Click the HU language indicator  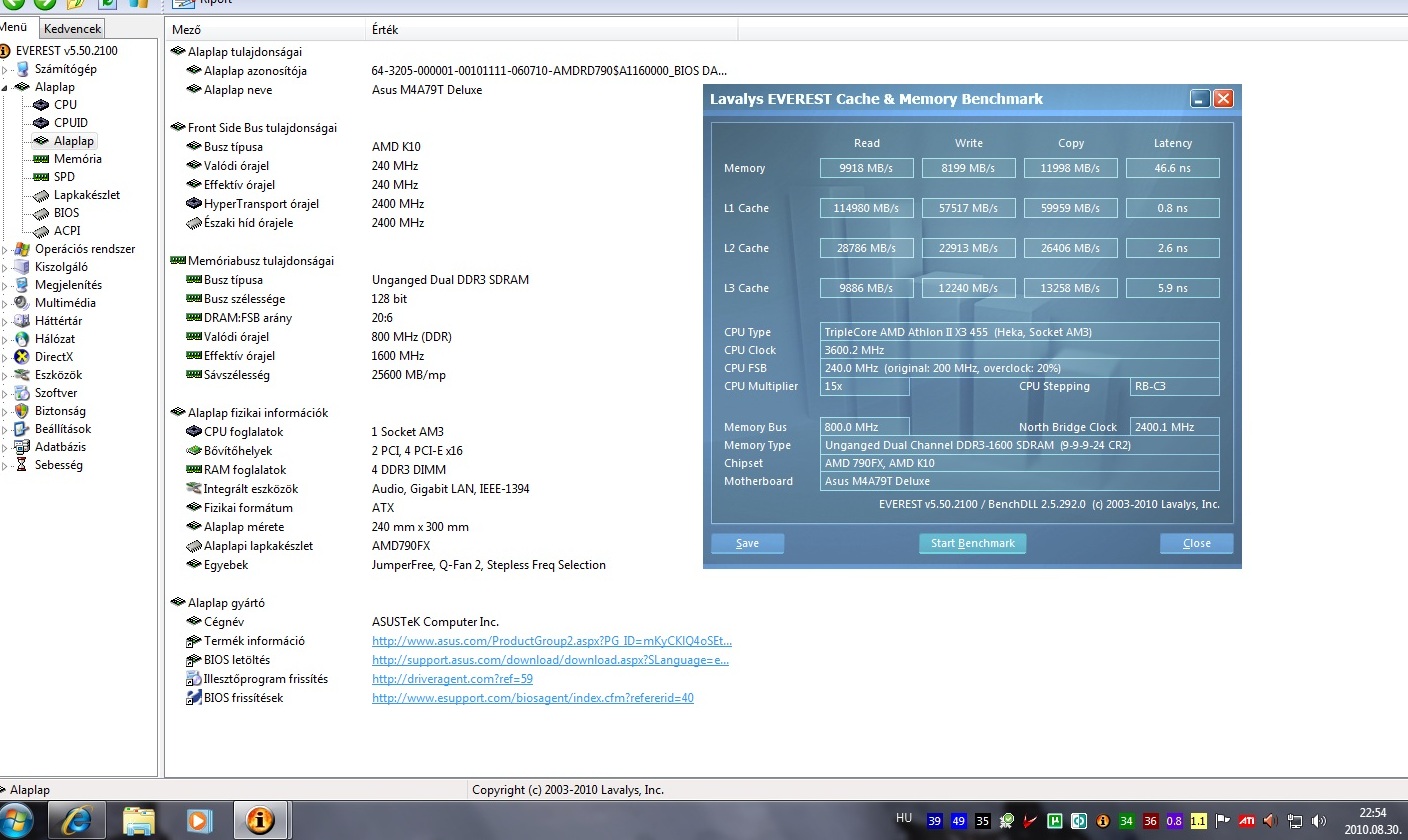click(x=904, y=818)
